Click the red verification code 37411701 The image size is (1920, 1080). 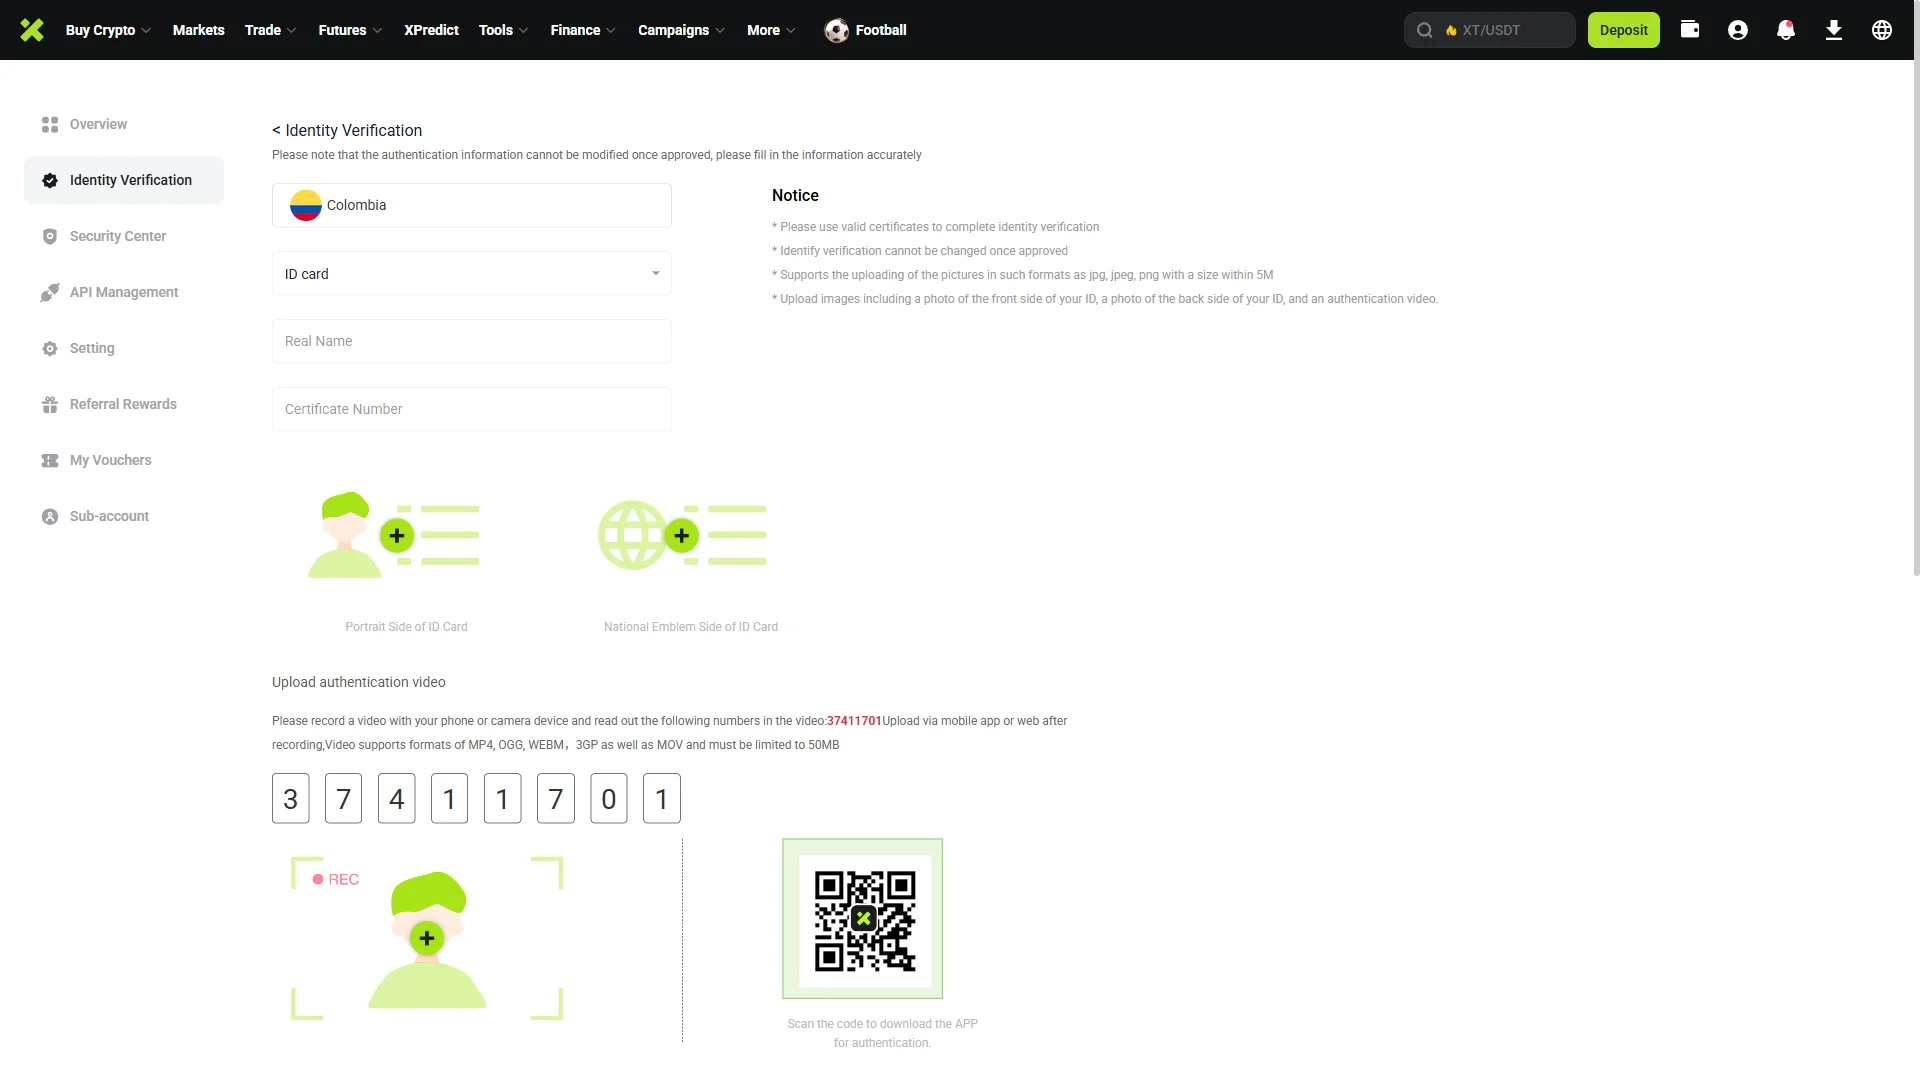pos(854,721)
